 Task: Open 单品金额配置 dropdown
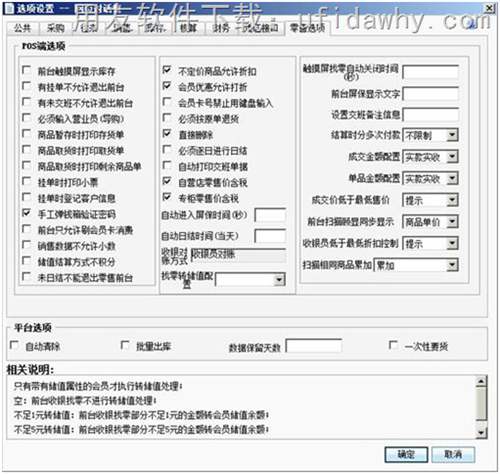(x=452, y=178)
